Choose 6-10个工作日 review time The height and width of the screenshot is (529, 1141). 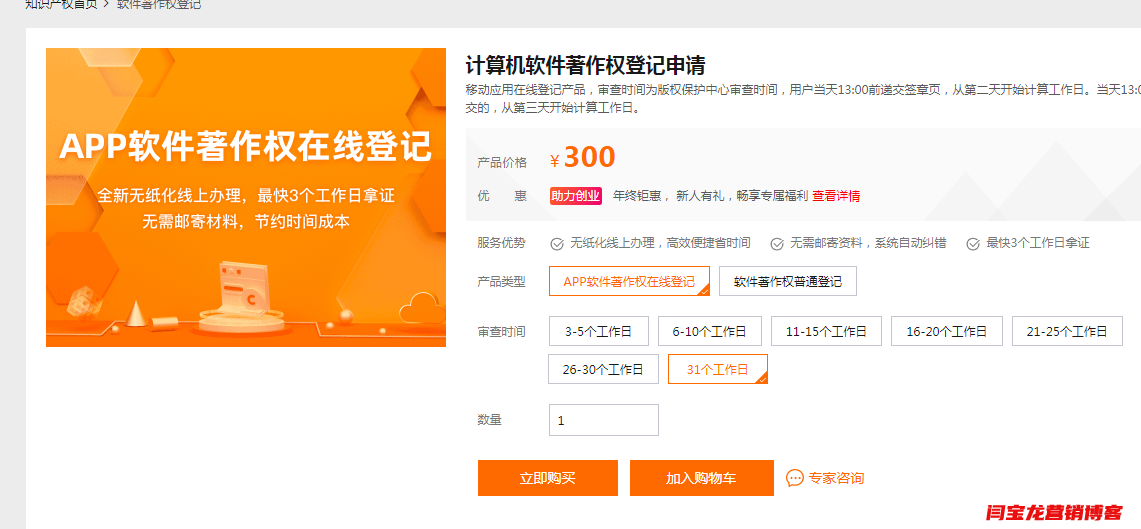710,331
